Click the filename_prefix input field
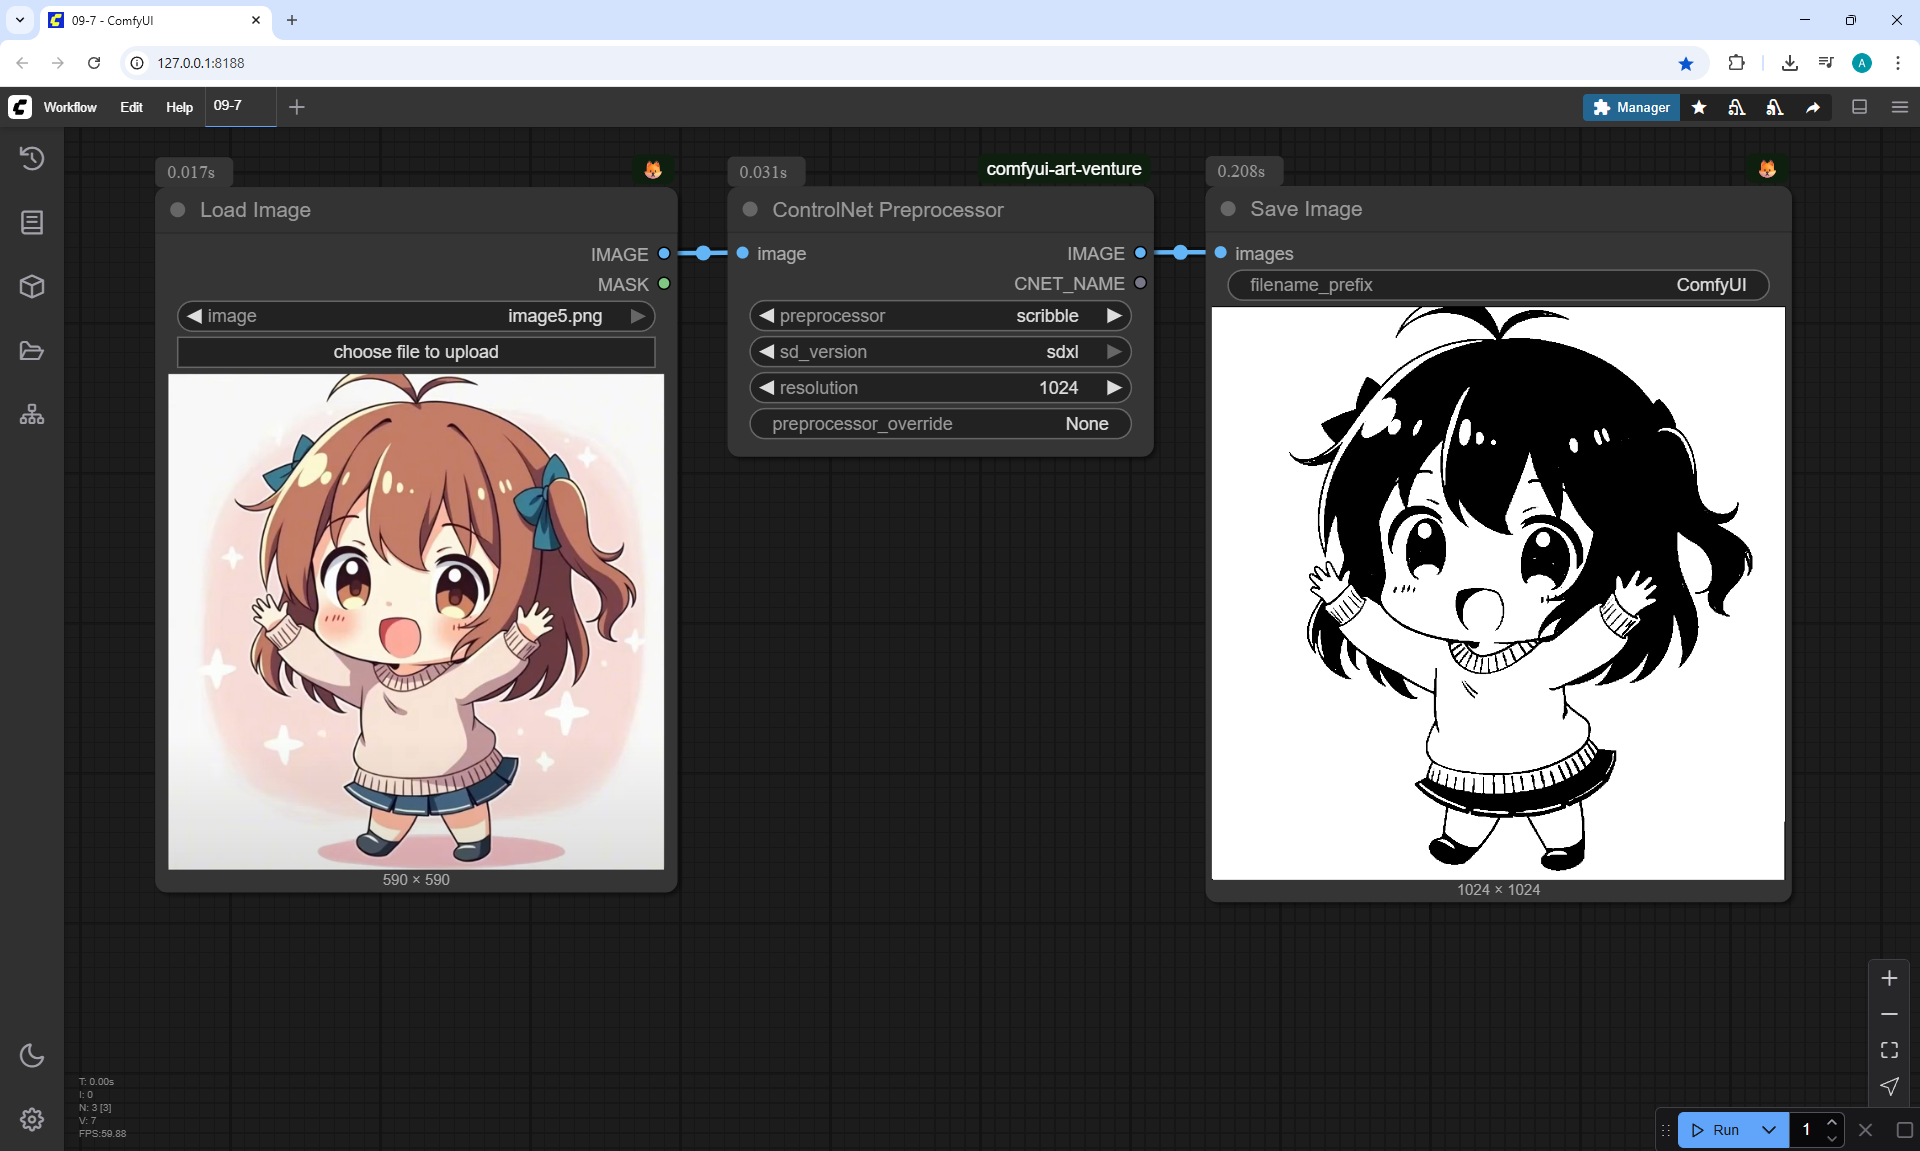1920x1151 pixels. tap(1498, 285)
